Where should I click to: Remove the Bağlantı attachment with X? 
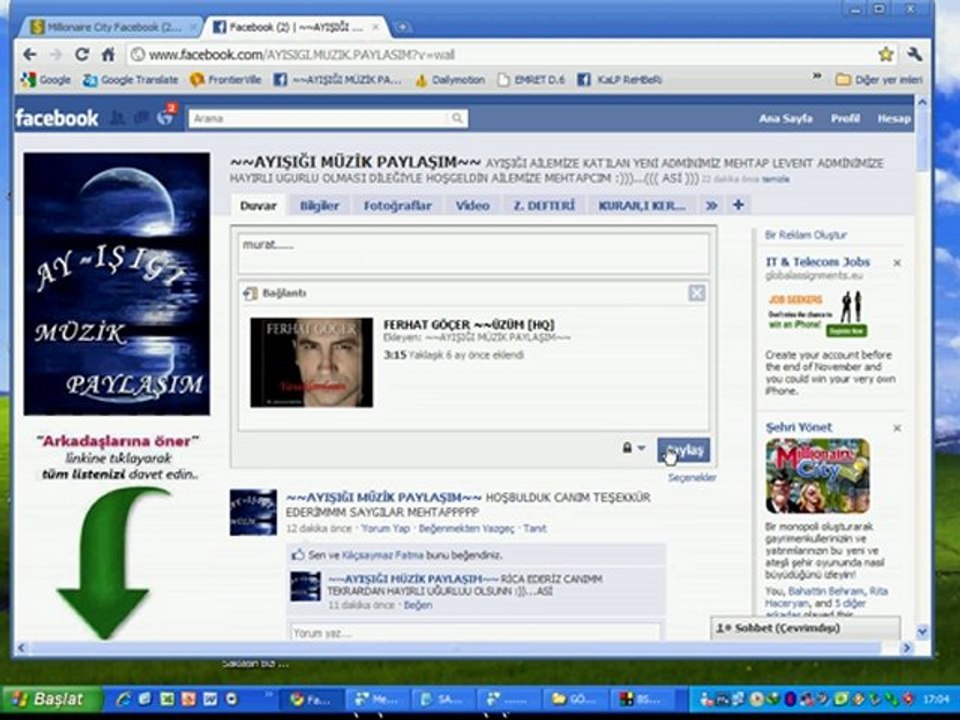pyautogui.click(x=696, y=293)
